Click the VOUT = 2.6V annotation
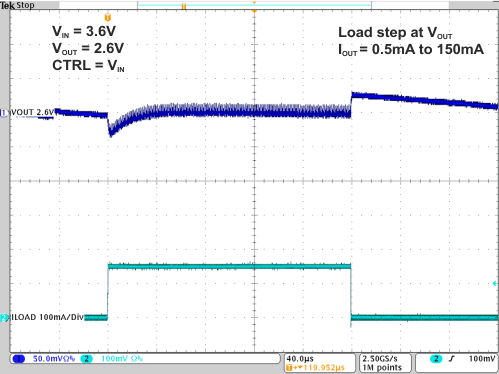The height and width of the screenshot is (374, 499). (x=88, y=49)
